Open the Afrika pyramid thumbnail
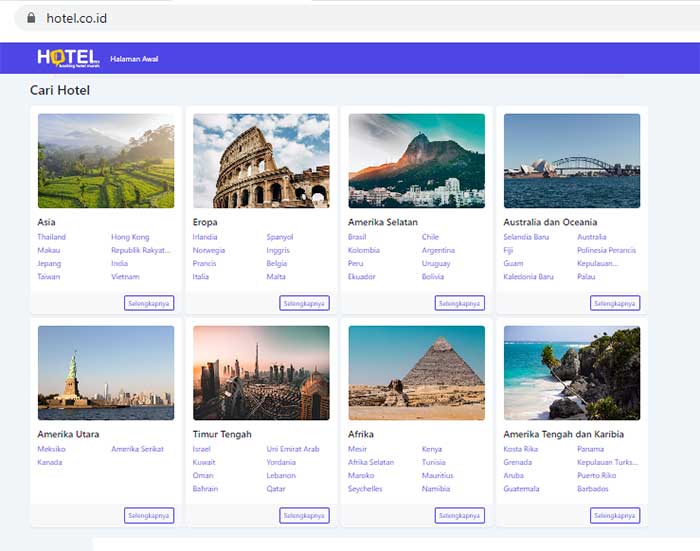Image resolution: width=700 pixels, height=551 pixels. pyautogui.click(x=417, y=373)
